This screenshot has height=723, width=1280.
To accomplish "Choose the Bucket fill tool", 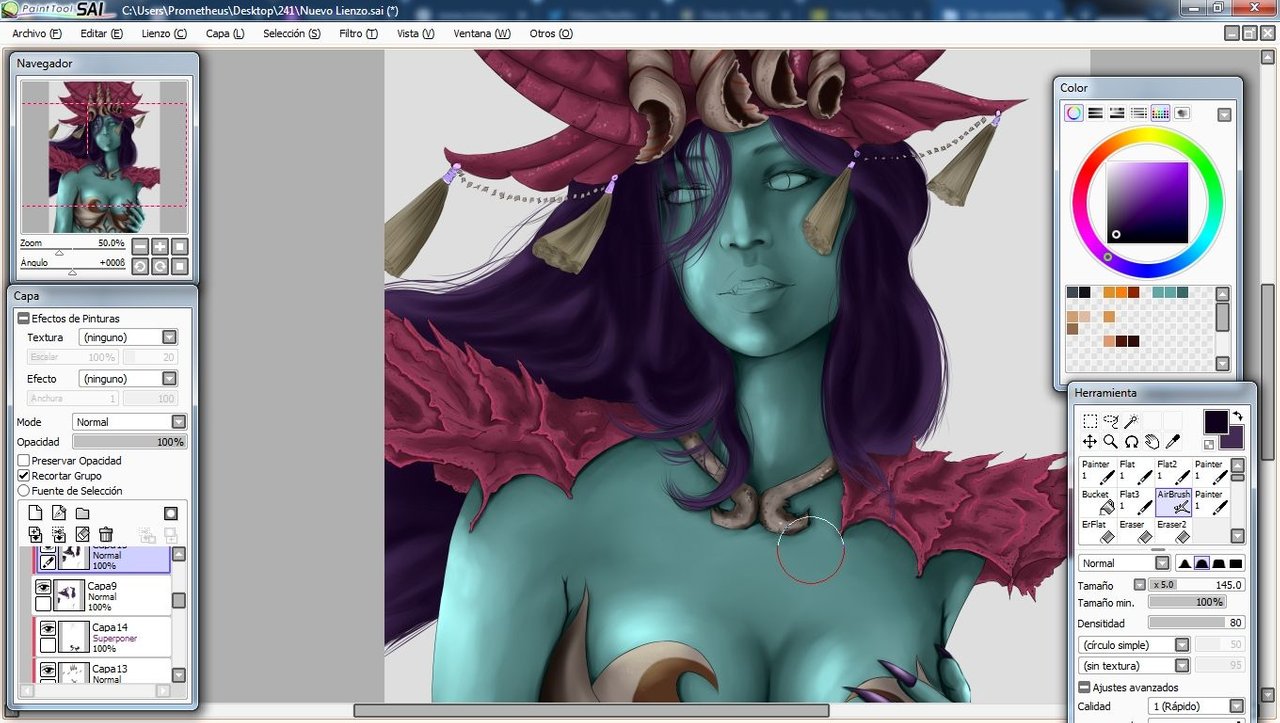I will pos(1097,502).
